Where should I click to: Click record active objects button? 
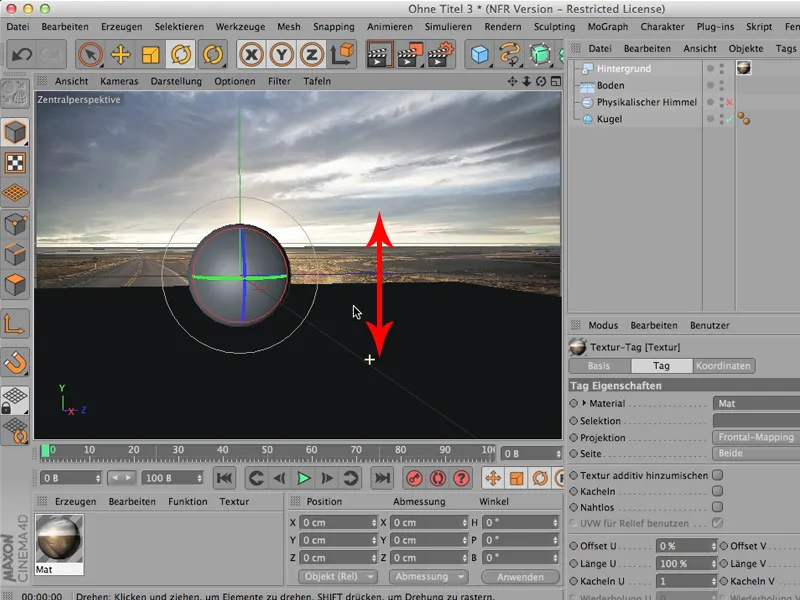coord(414,478)
